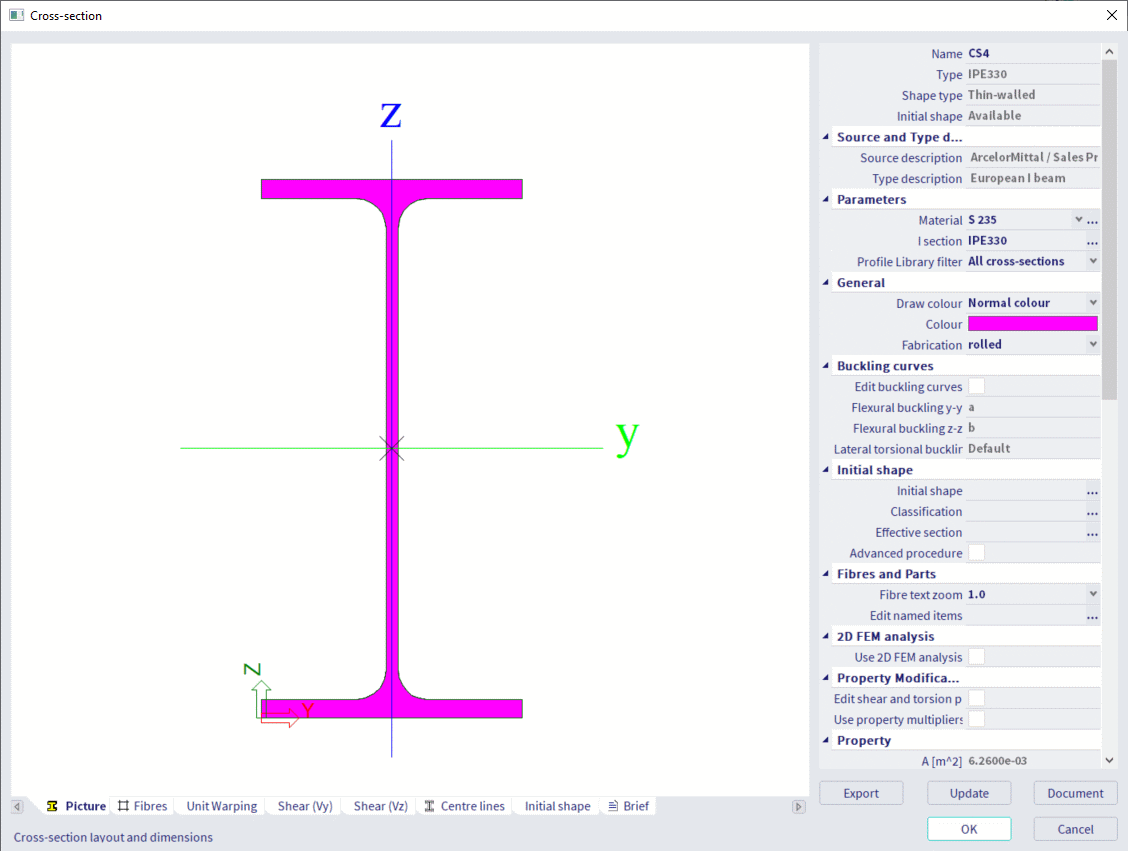Enable Edit buckling curves checkbox
Image resolution: width=1128 pixels, height=851 pixels.
(975, 385)
